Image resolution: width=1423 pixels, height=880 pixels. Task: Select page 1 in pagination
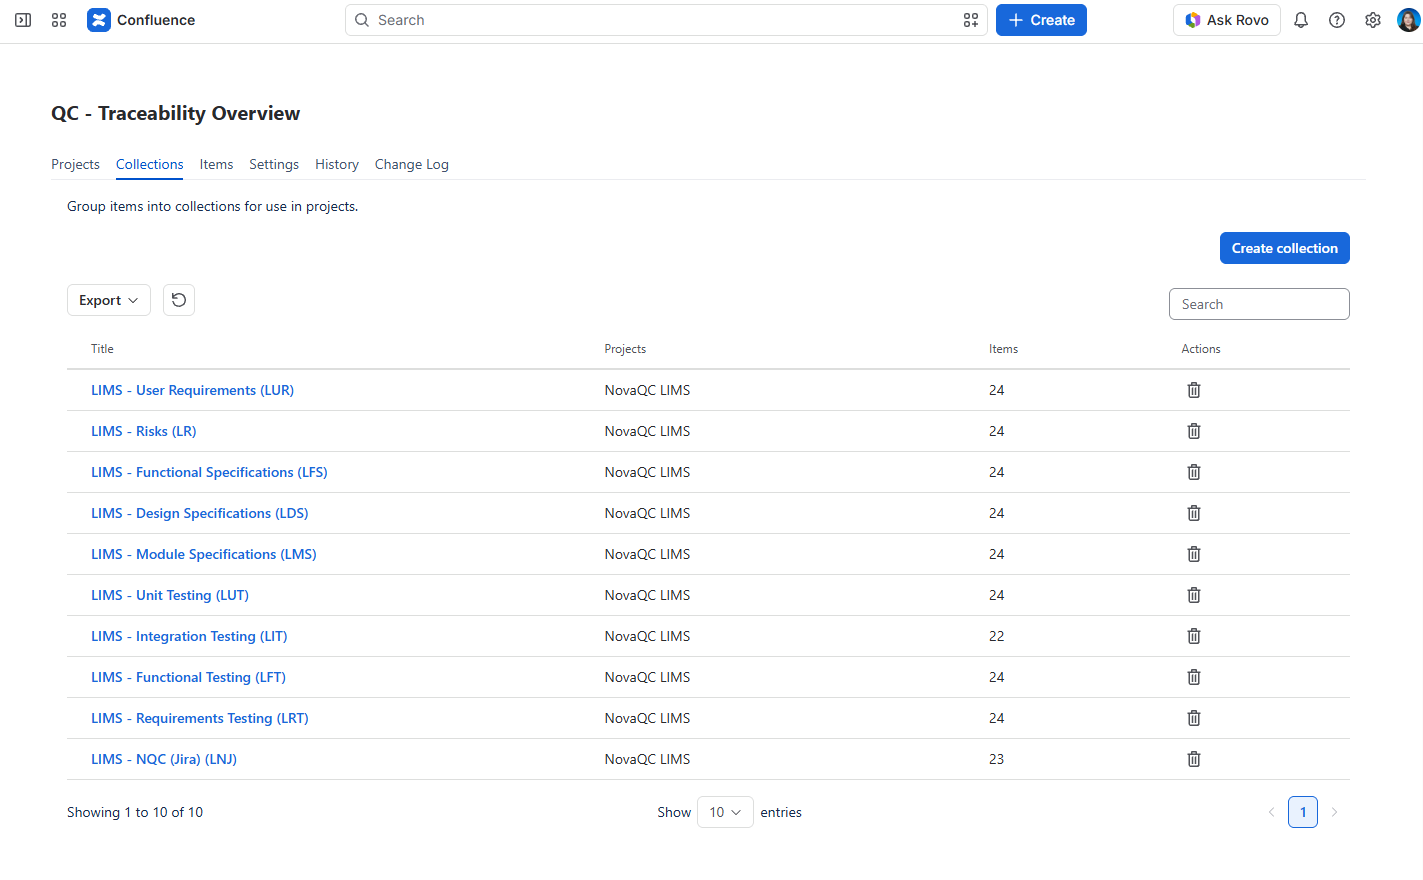tap(1303, 812)
